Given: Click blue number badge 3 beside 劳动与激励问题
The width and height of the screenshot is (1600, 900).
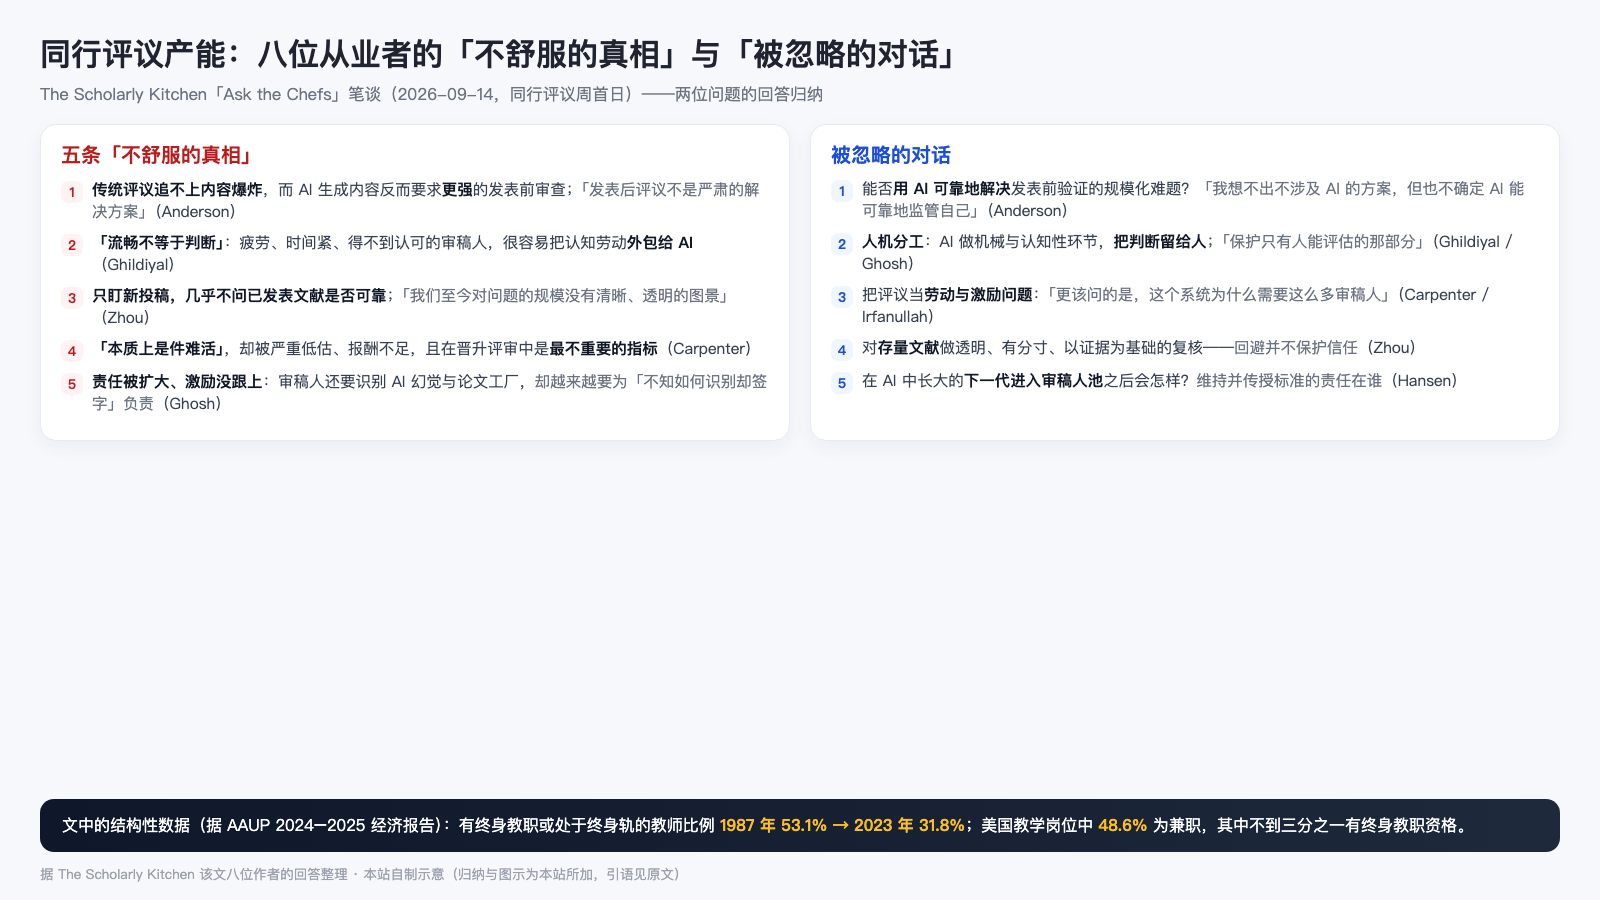Looking at the screenshot, I should click(842, 297).
